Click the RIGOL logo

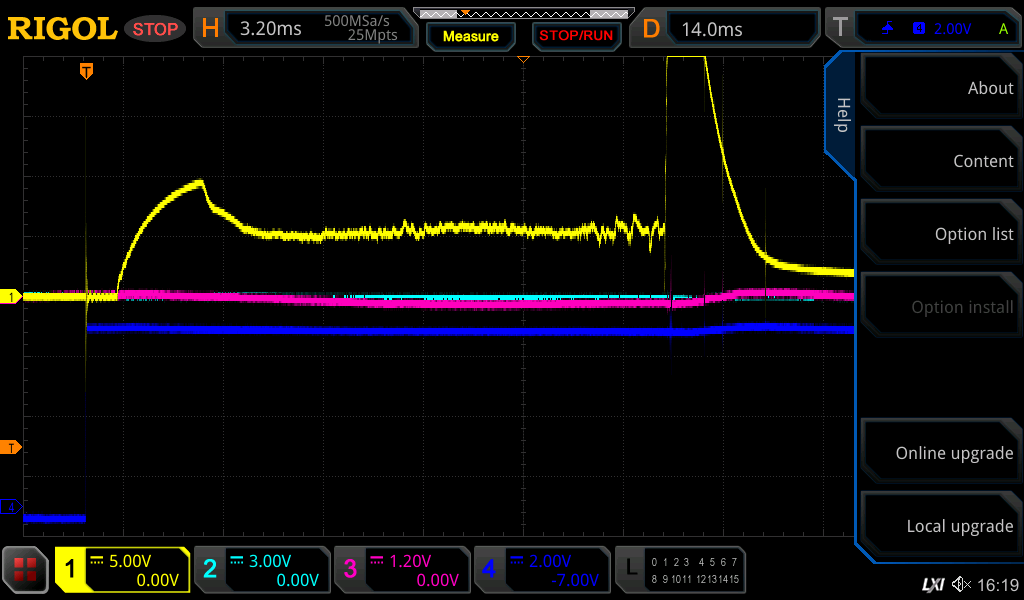(62, 29)
